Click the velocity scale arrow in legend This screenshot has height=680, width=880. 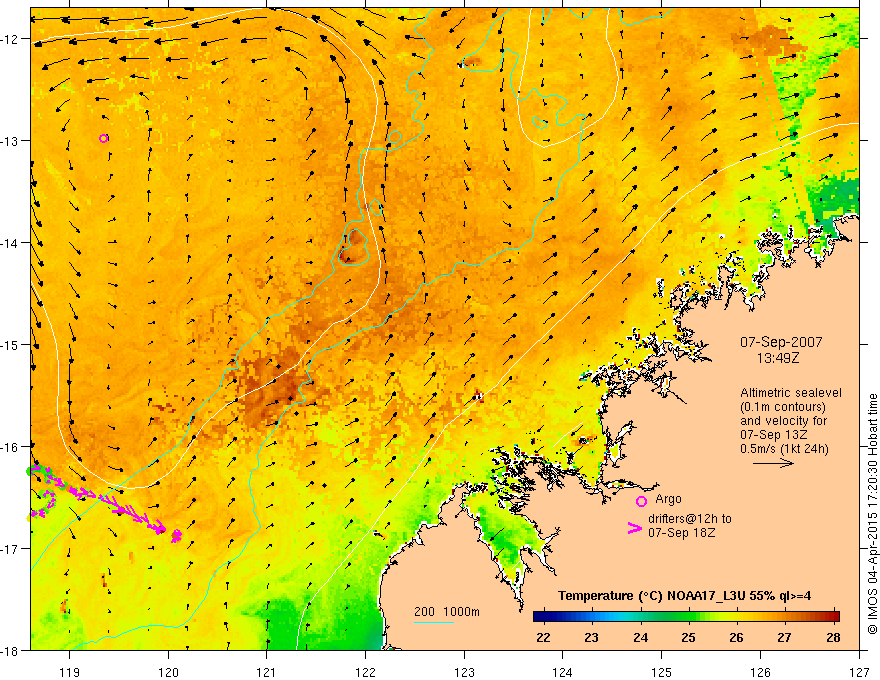pyautogui.click(x=773, y=463)
